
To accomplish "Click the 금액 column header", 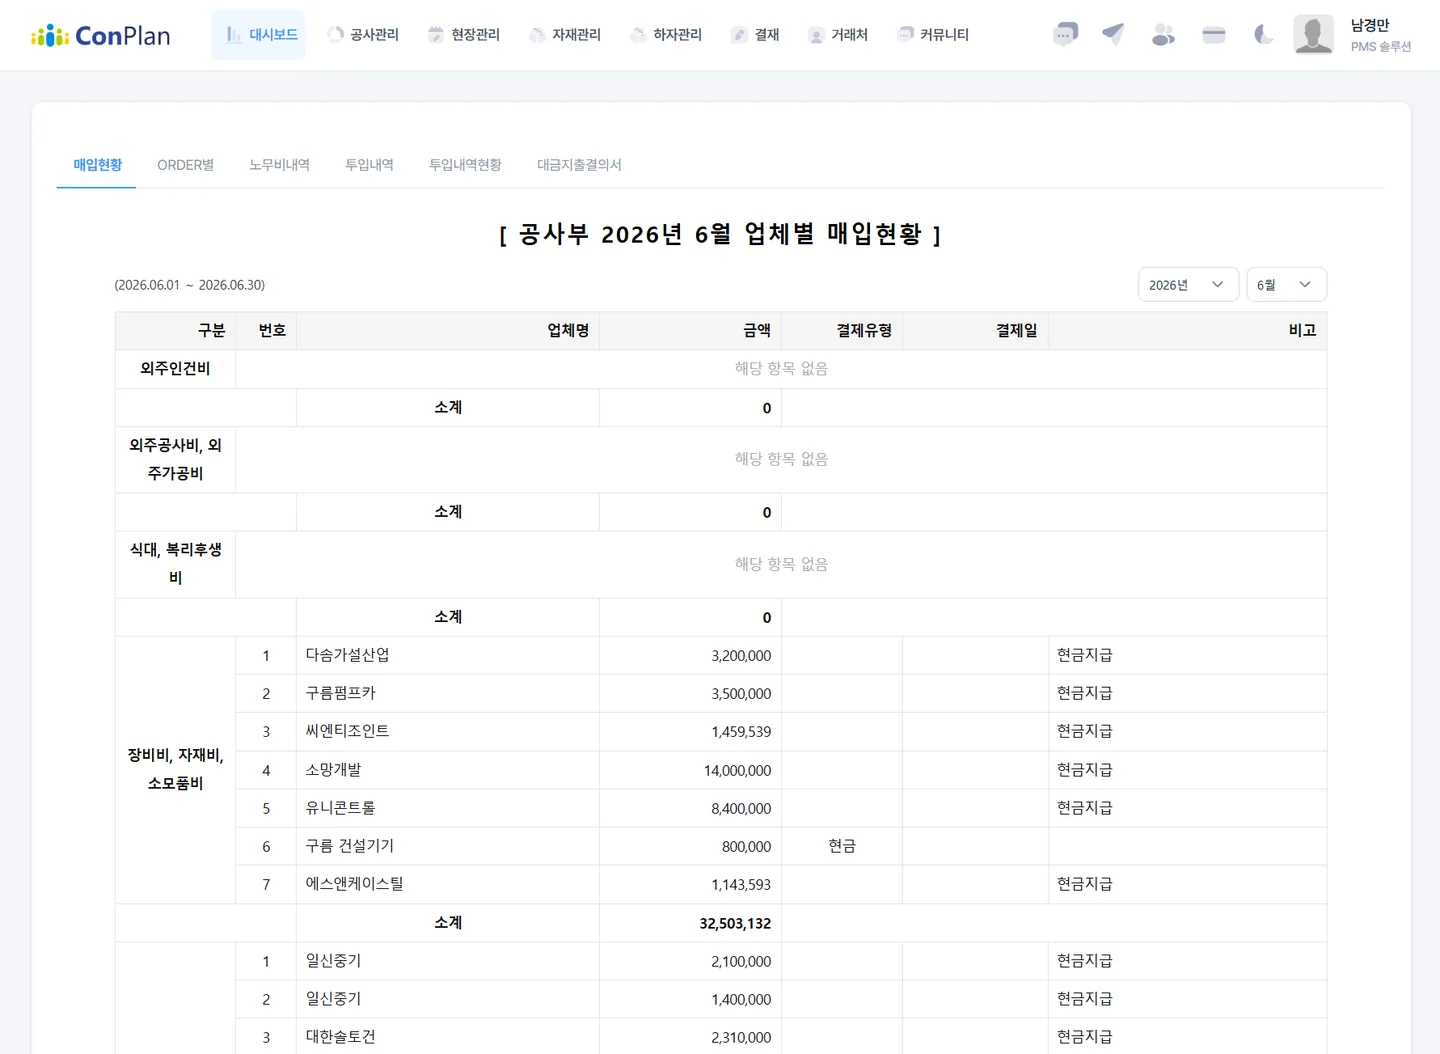I will pos(690,331).
